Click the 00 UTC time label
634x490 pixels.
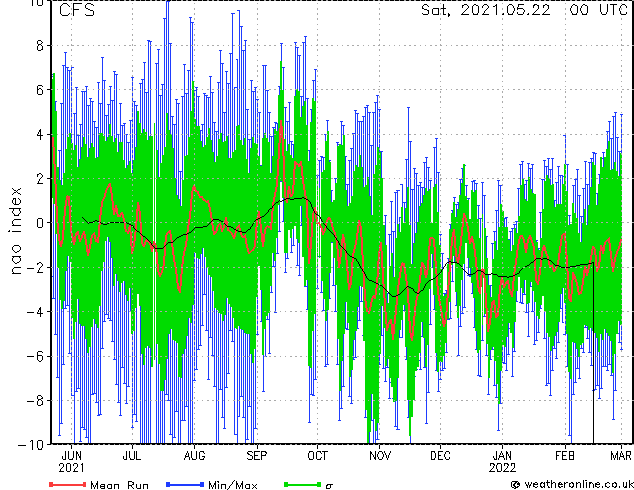click(x=598, y=10)
